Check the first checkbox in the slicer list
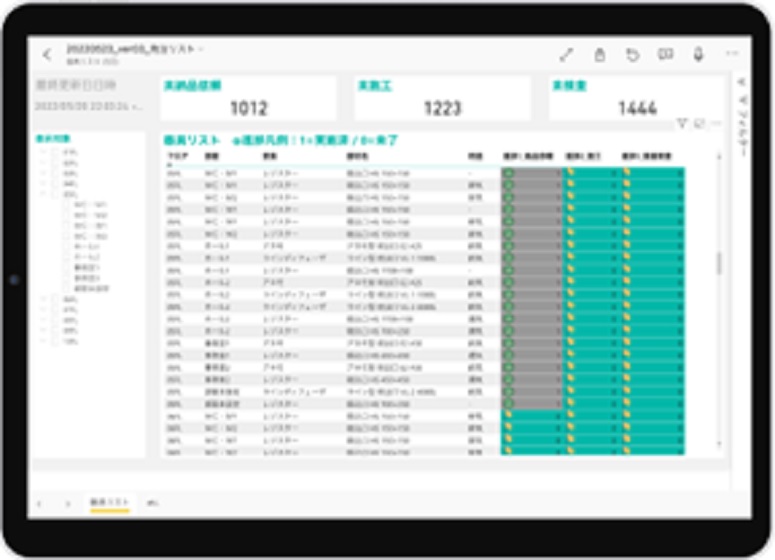The image size is (775, 560). pyautogui.click(x=56, y=151)
